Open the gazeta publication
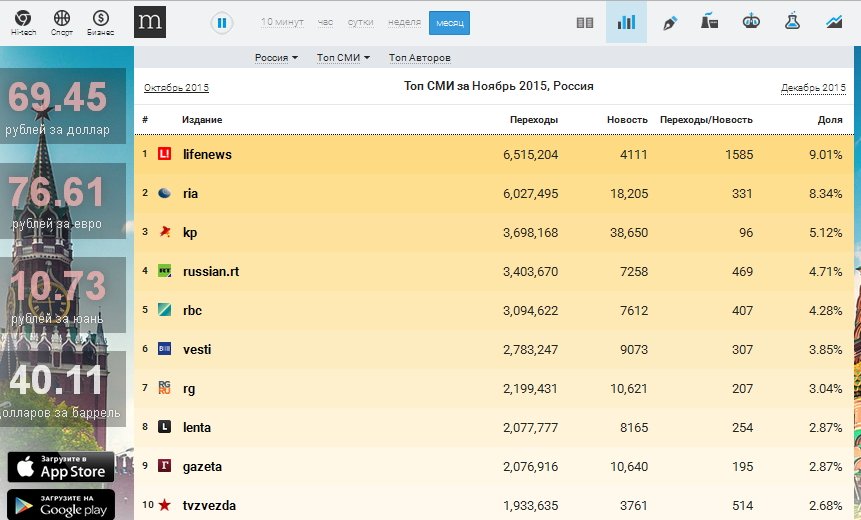861x520 pixels. click(202, 467)
